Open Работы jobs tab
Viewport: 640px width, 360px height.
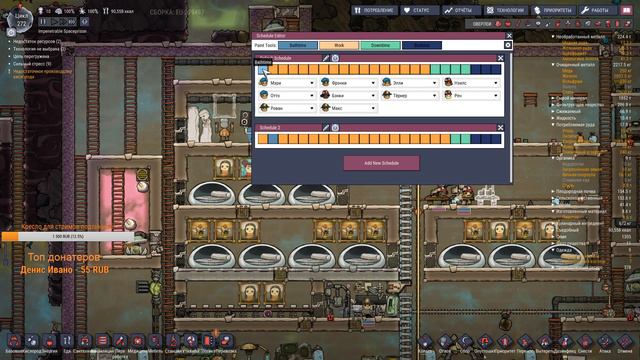(x=598, y=10)
